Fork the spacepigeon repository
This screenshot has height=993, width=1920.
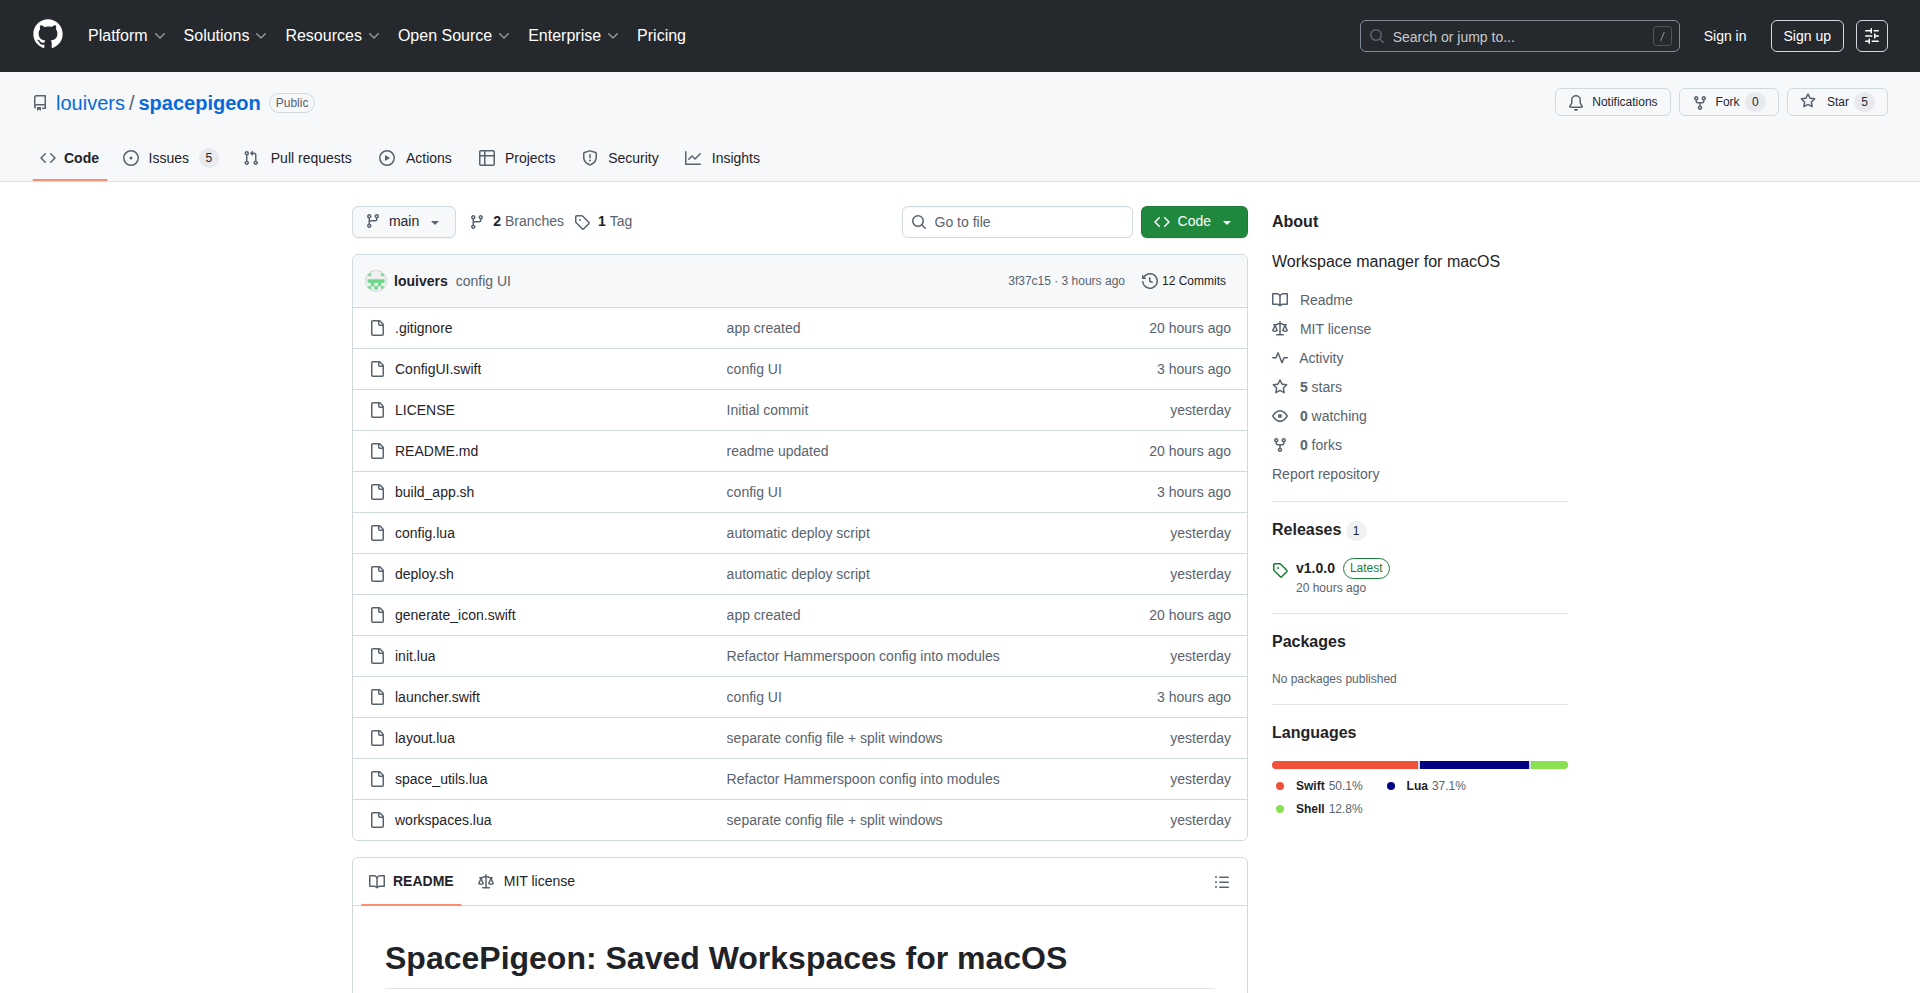tap(1729, 102)
